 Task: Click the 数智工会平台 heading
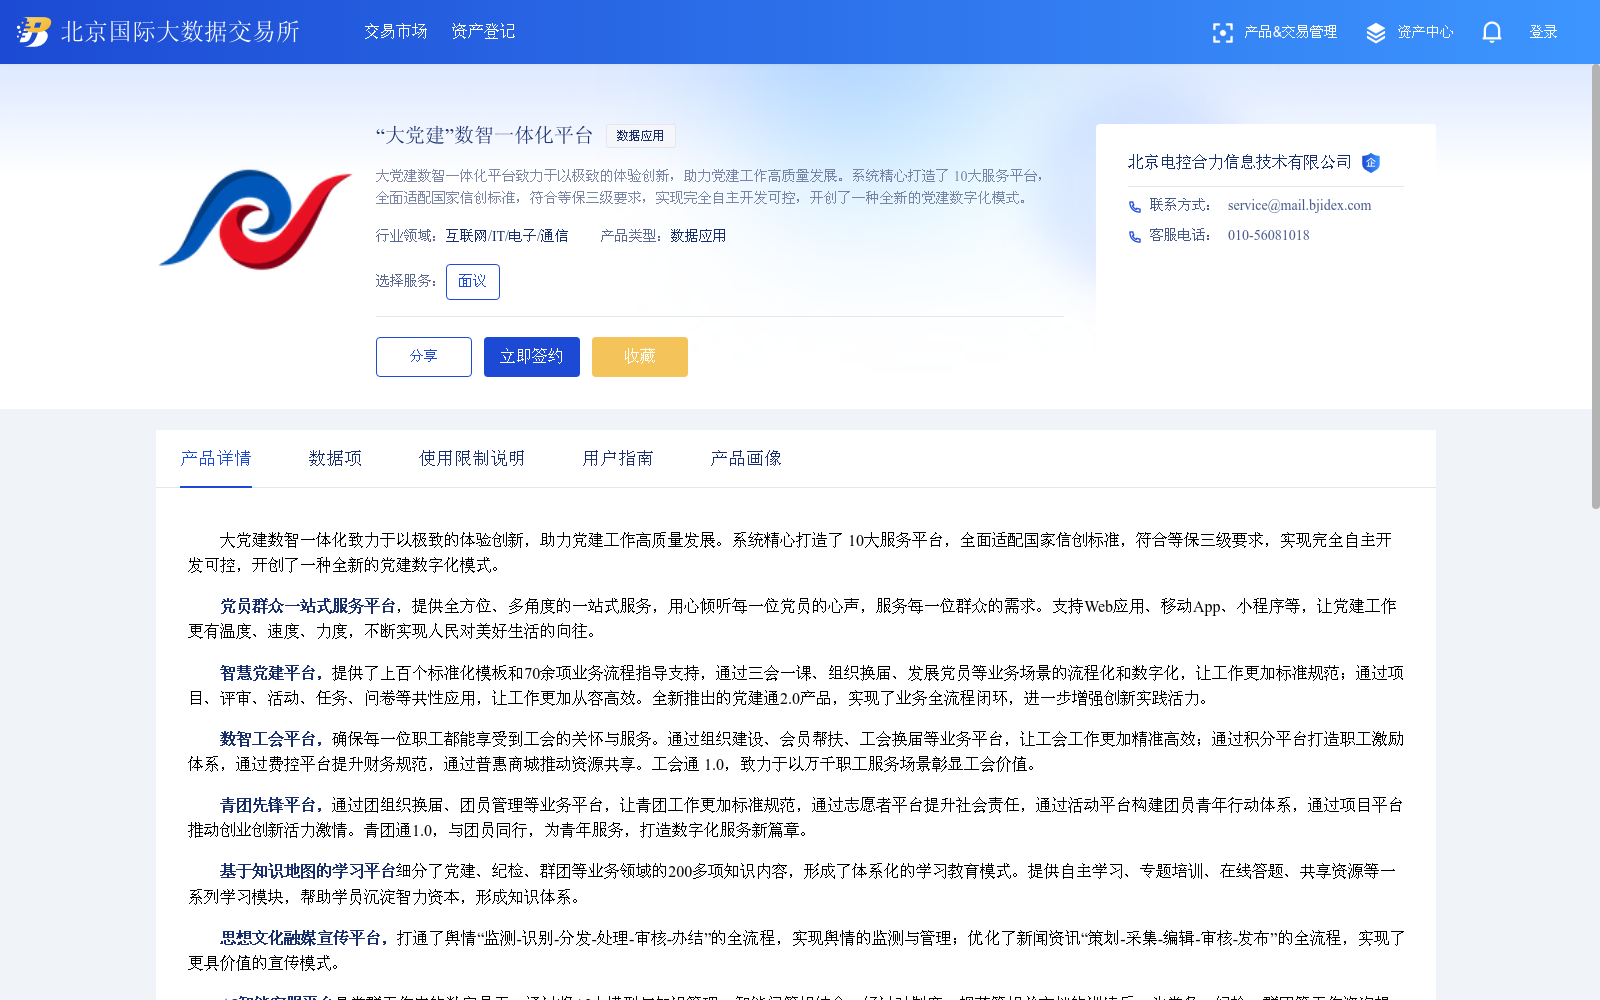[268, 739]
